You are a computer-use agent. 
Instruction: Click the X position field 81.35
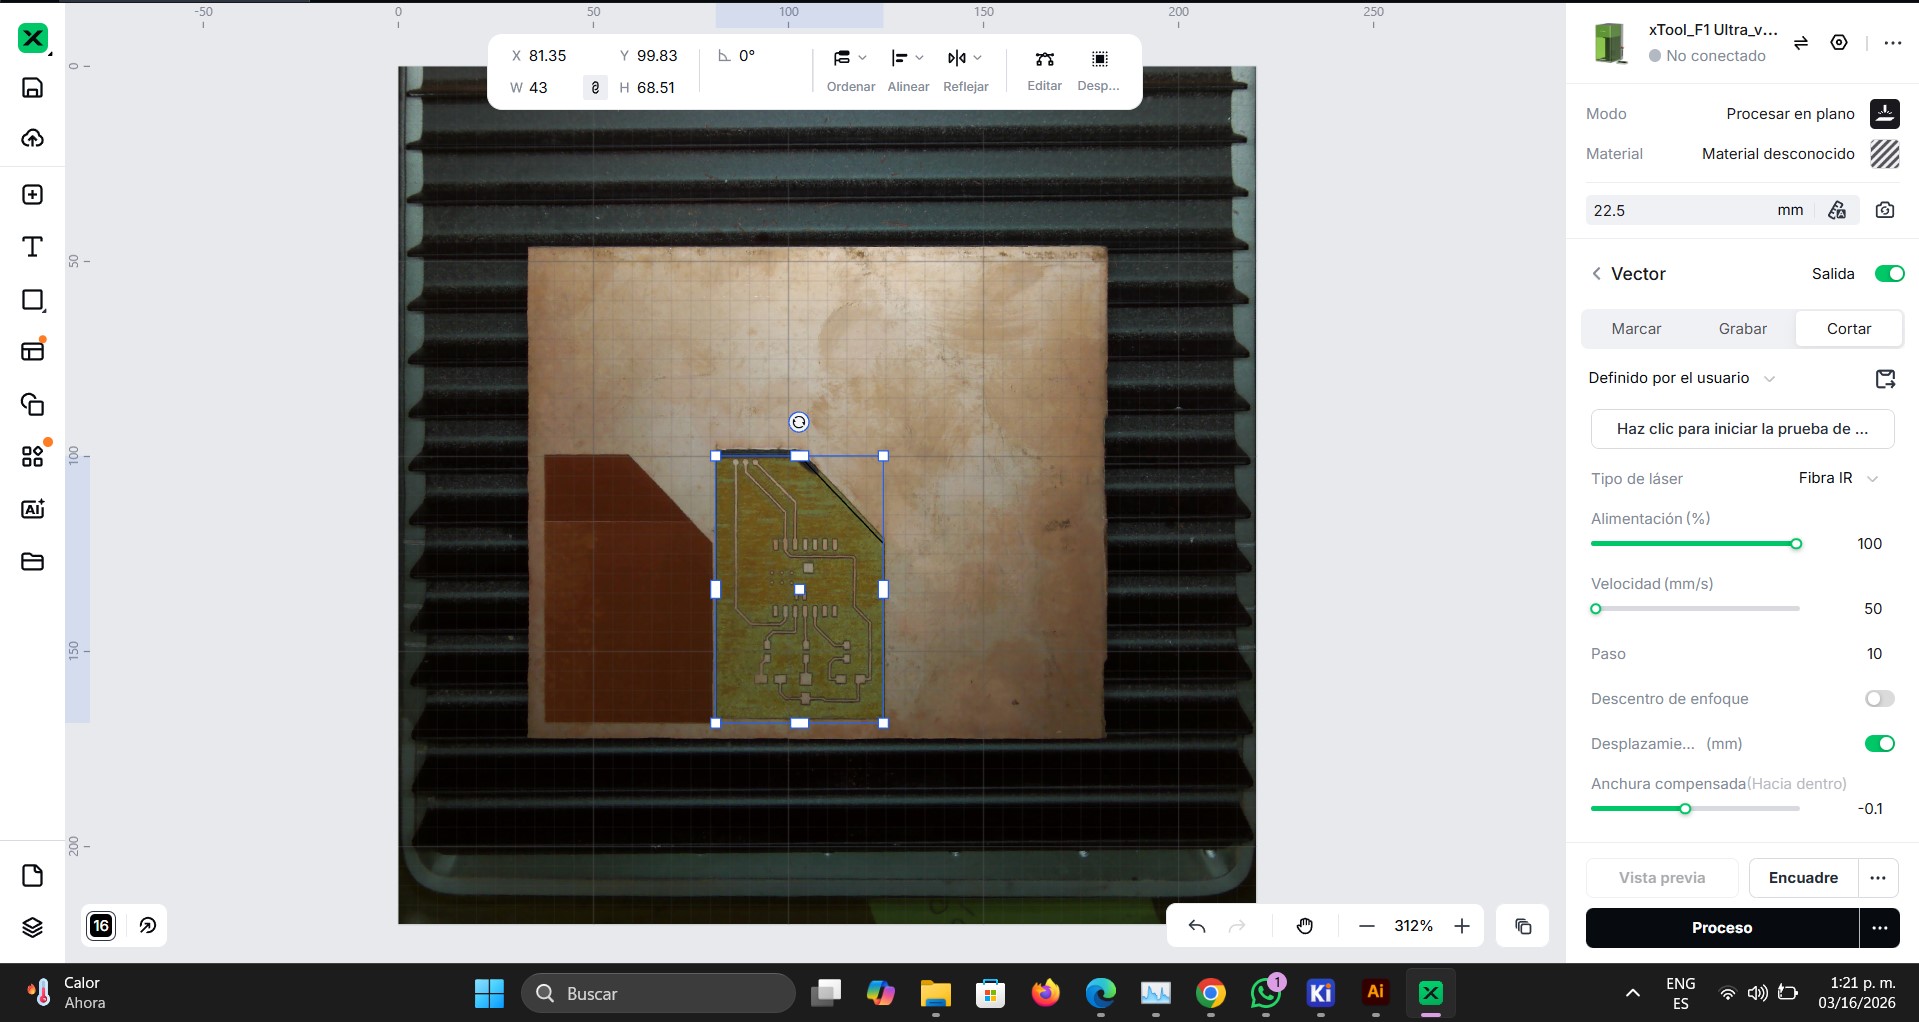(547, 56)
